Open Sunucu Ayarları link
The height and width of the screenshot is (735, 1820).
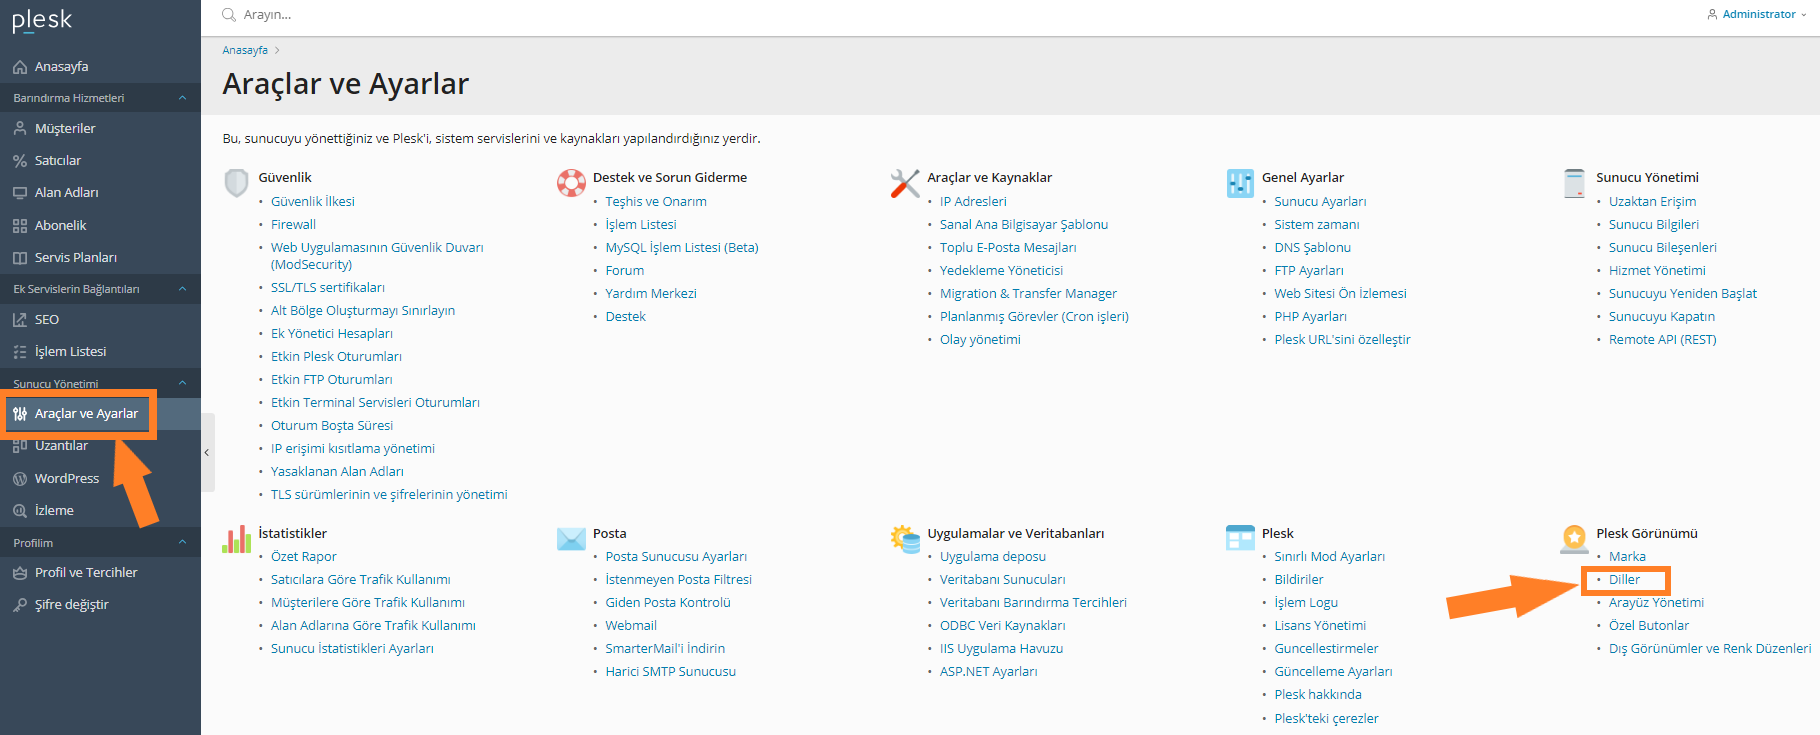click(x=1320, y=202)
